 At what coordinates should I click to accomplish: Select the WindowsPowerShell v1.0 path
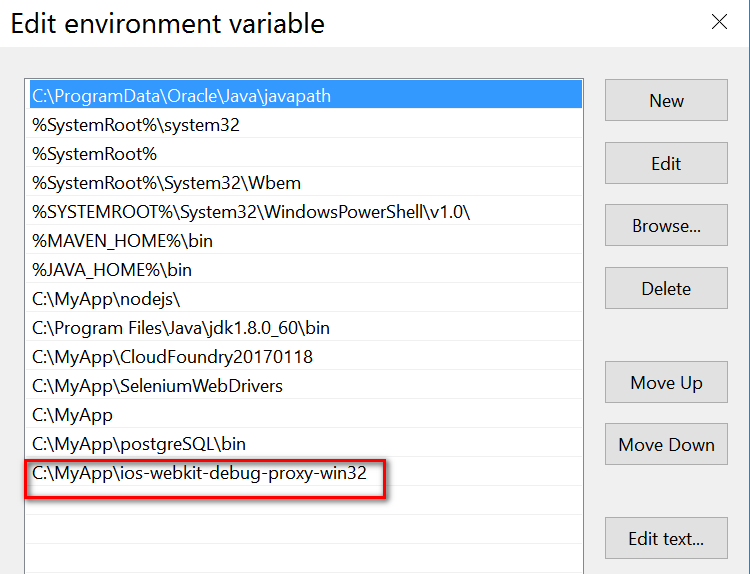point(306,211)
